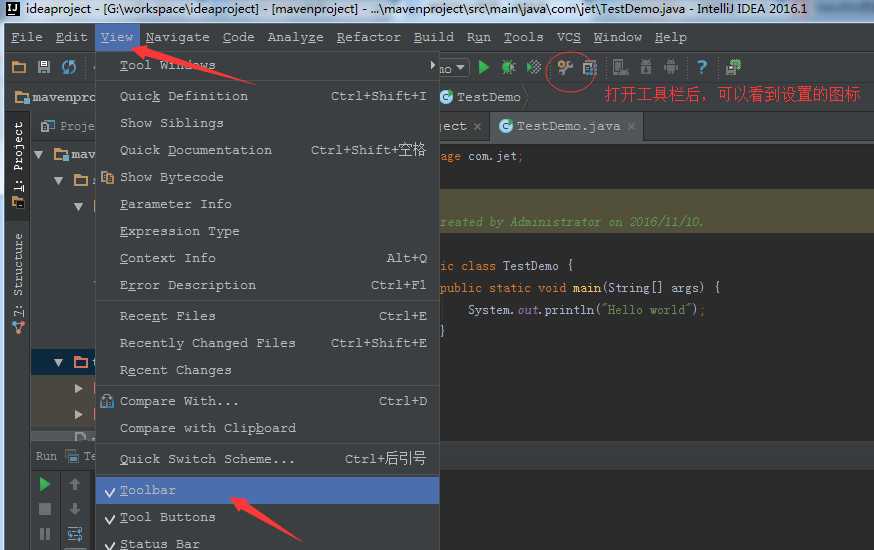
Task: Choose Expression Type menu entry
Action: [268, 231]
